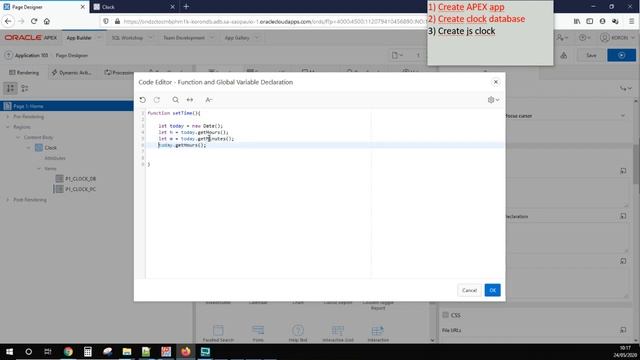Collapse the Content Body tree node
The image size is (640, 360).
coord(18,138)
